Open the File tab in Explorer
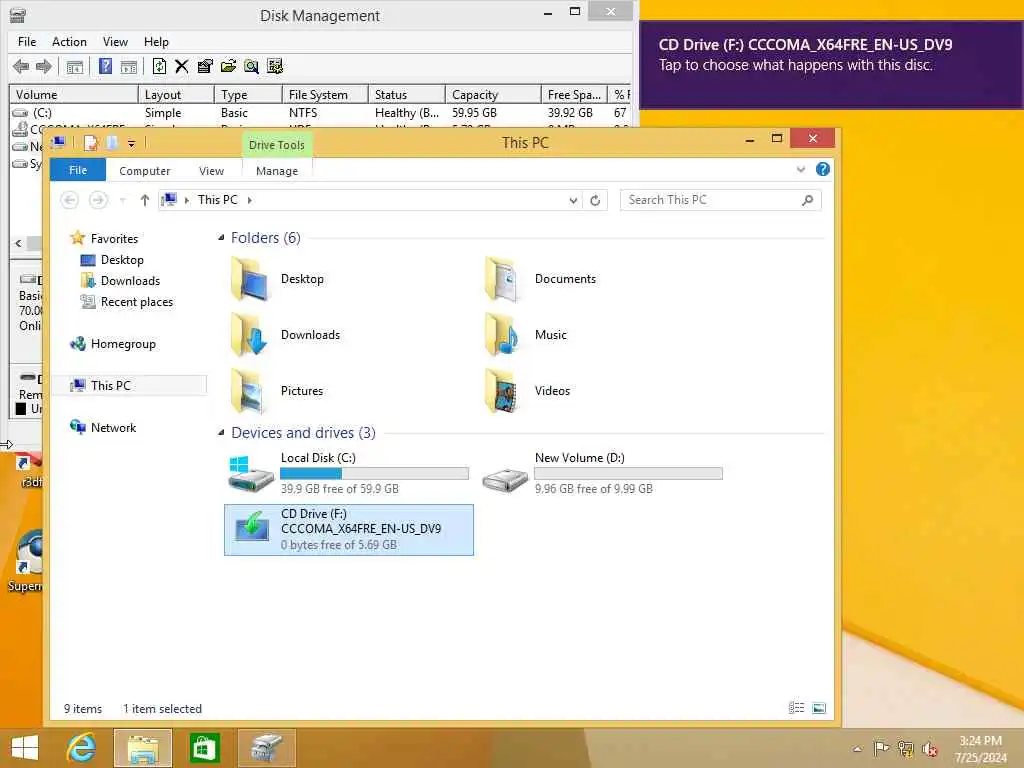Screen dimensions: 1024x768 [x=78, y=170]
